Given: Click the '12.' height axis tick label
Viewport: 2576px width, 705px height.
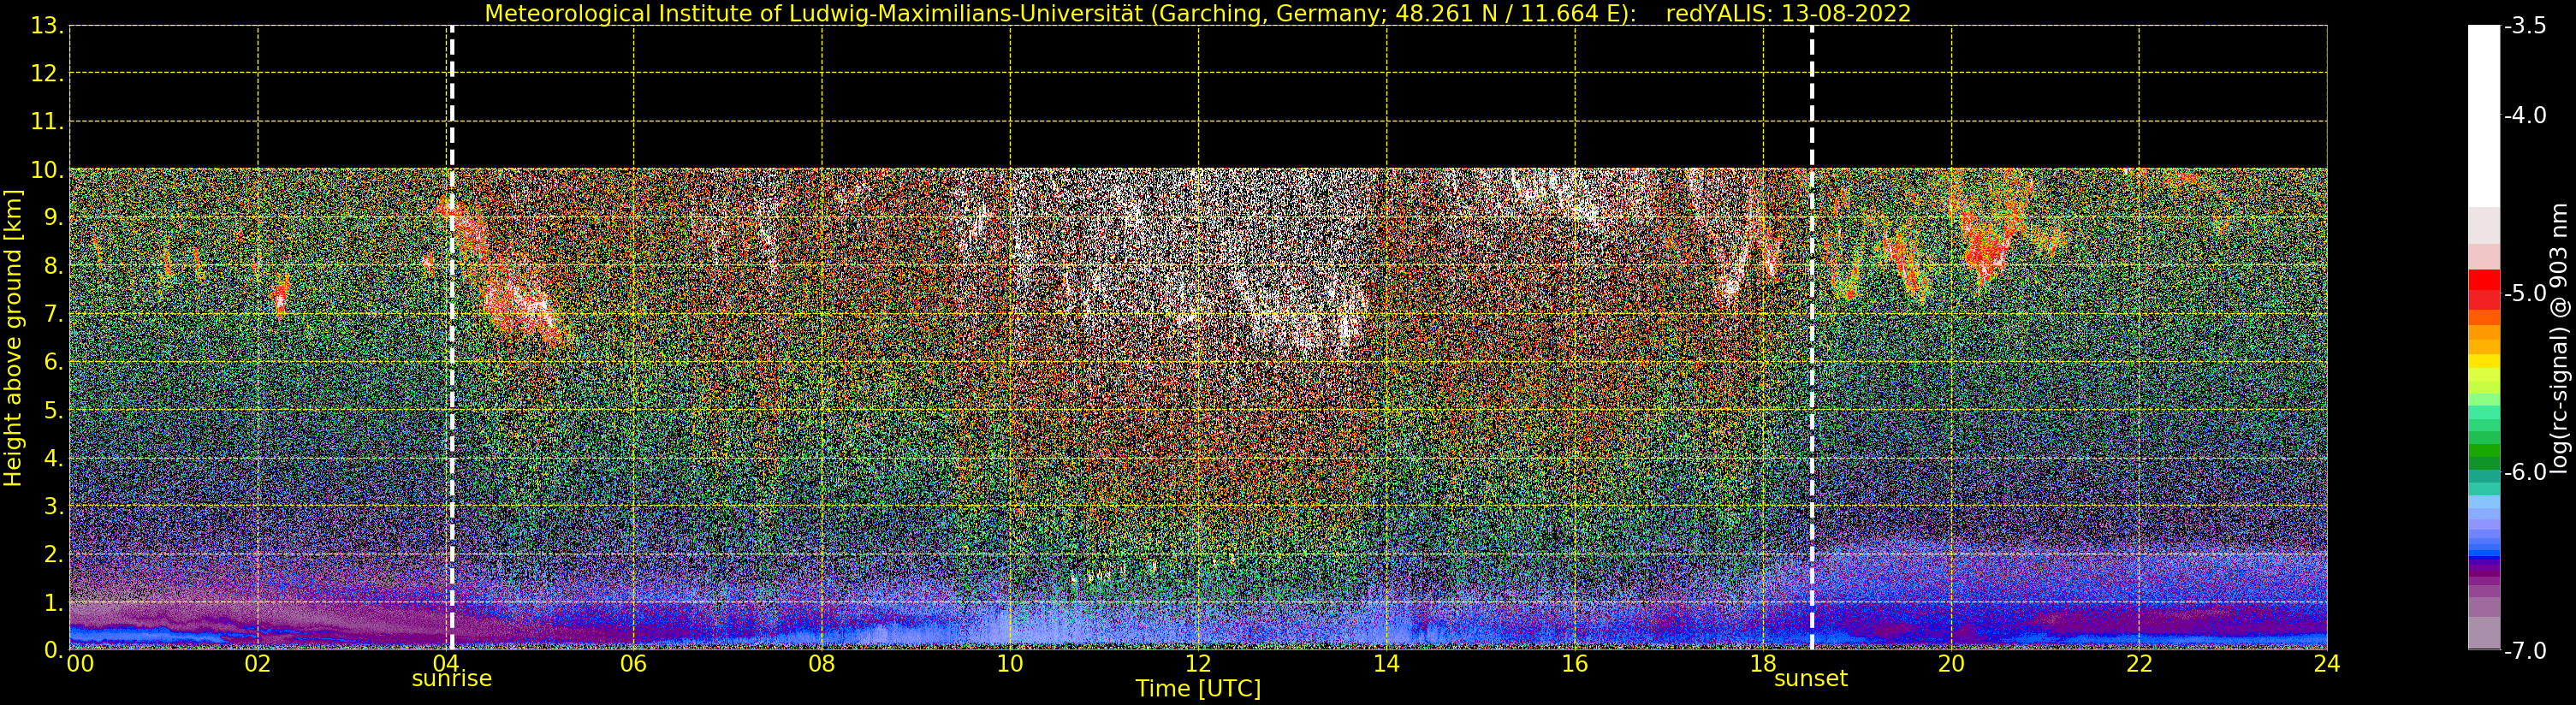Looking at the screenshot, I should click(47, 74).
